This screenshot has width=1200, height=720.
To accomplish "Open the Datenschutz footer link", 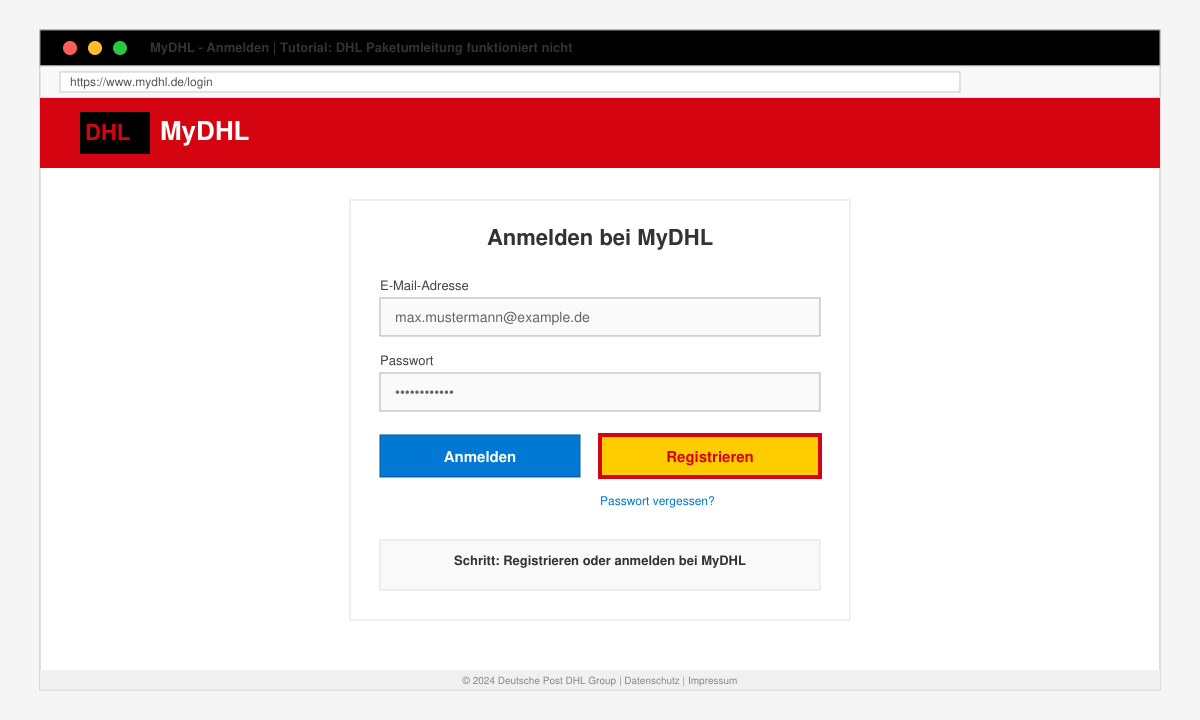I will (x=652, y=680).
